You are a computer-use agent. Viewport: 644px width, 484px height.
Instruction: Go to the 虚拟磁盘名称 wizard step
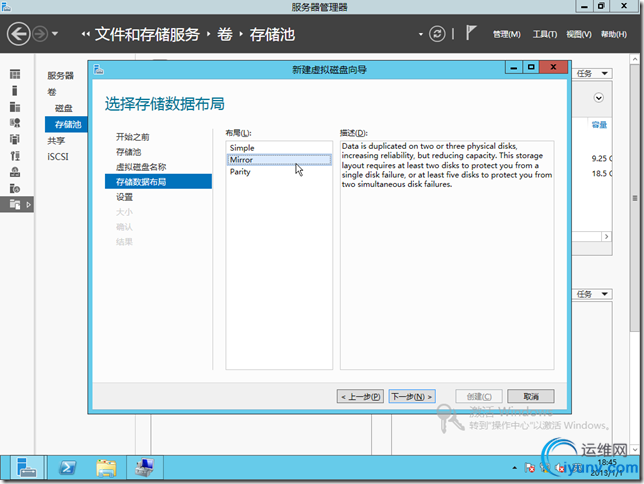(141, 167)
